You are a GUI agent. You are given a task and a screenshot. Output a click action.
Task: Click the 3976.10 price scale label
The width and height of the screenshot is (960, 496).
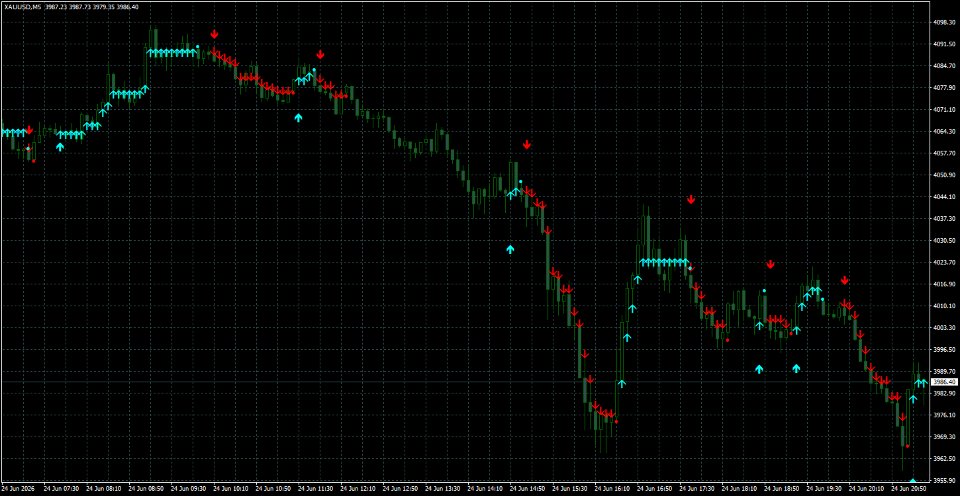(944, 415)
